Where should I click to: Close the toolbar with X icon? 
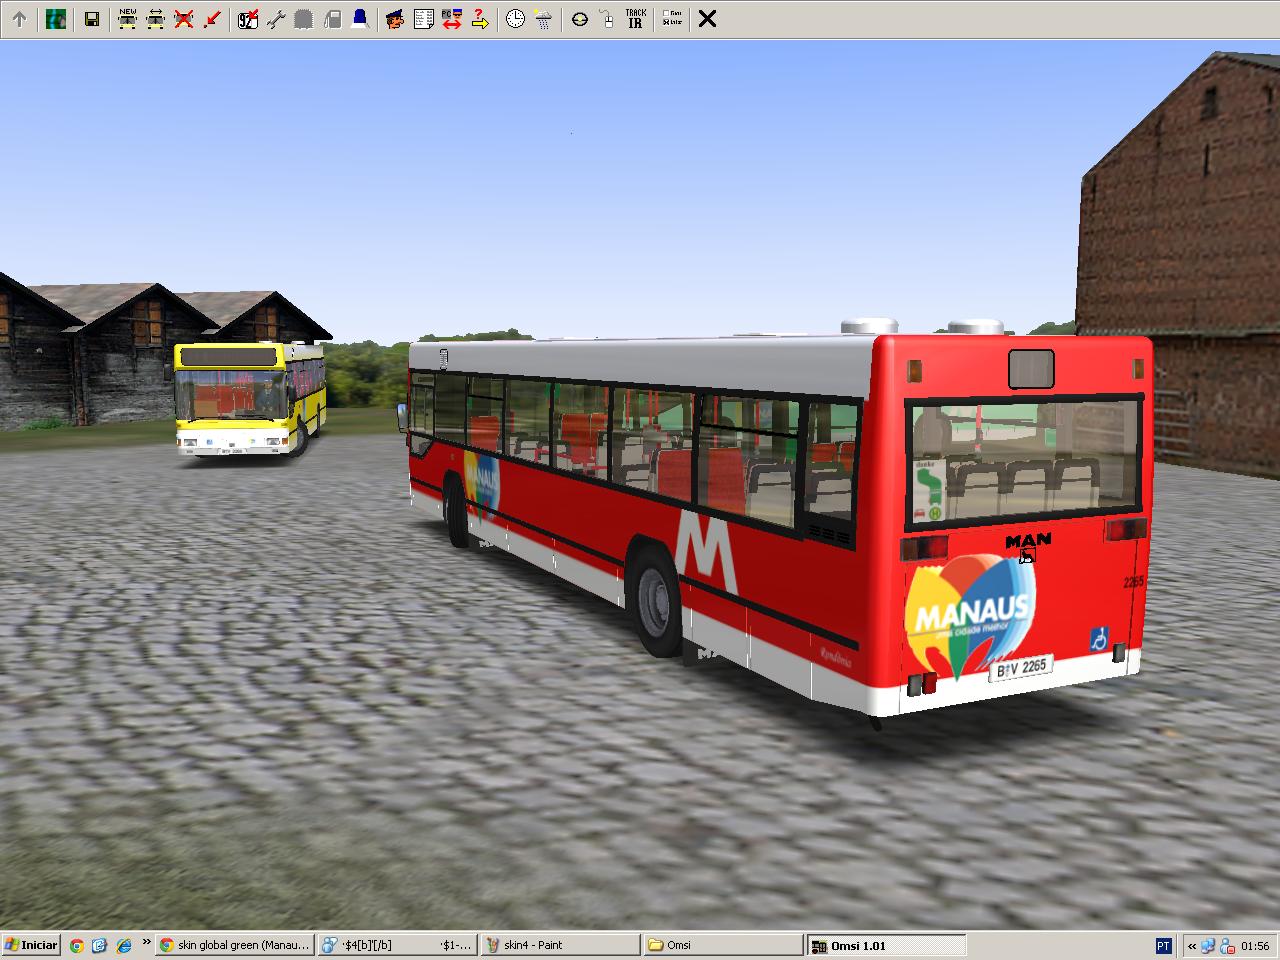coord(707,18)
